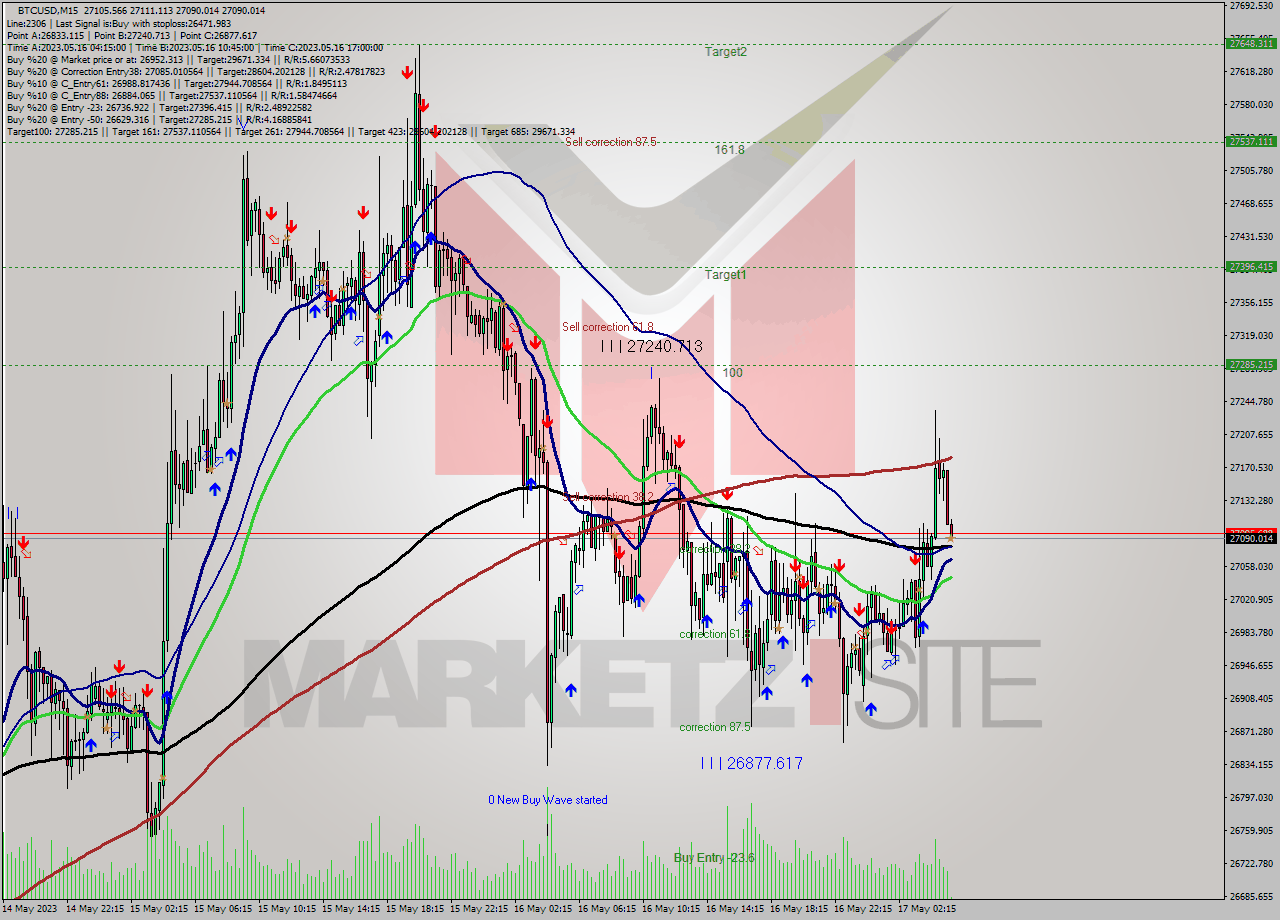Viewport: 1280px width, 920px height.
Task: Click the green 27648.311 price tag
Action: (x=1250, y=43)
